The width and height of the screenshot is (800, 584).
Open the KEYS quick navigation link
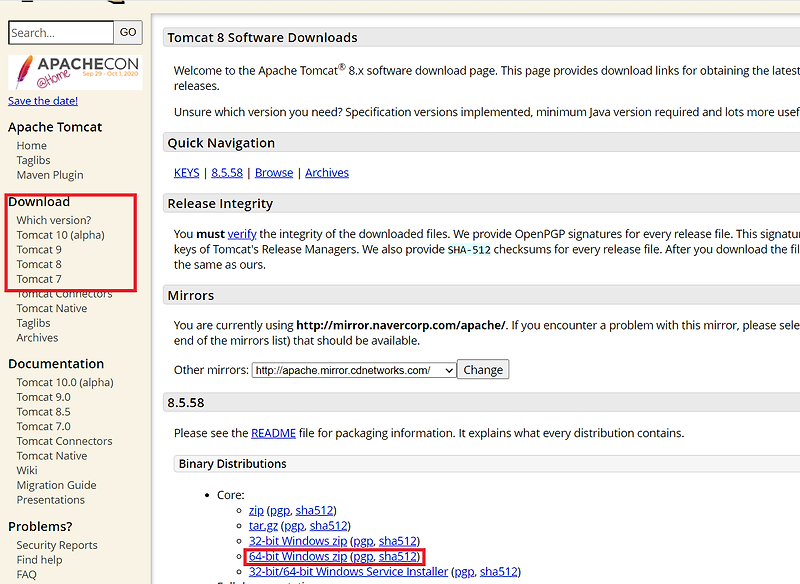point(186,173)
